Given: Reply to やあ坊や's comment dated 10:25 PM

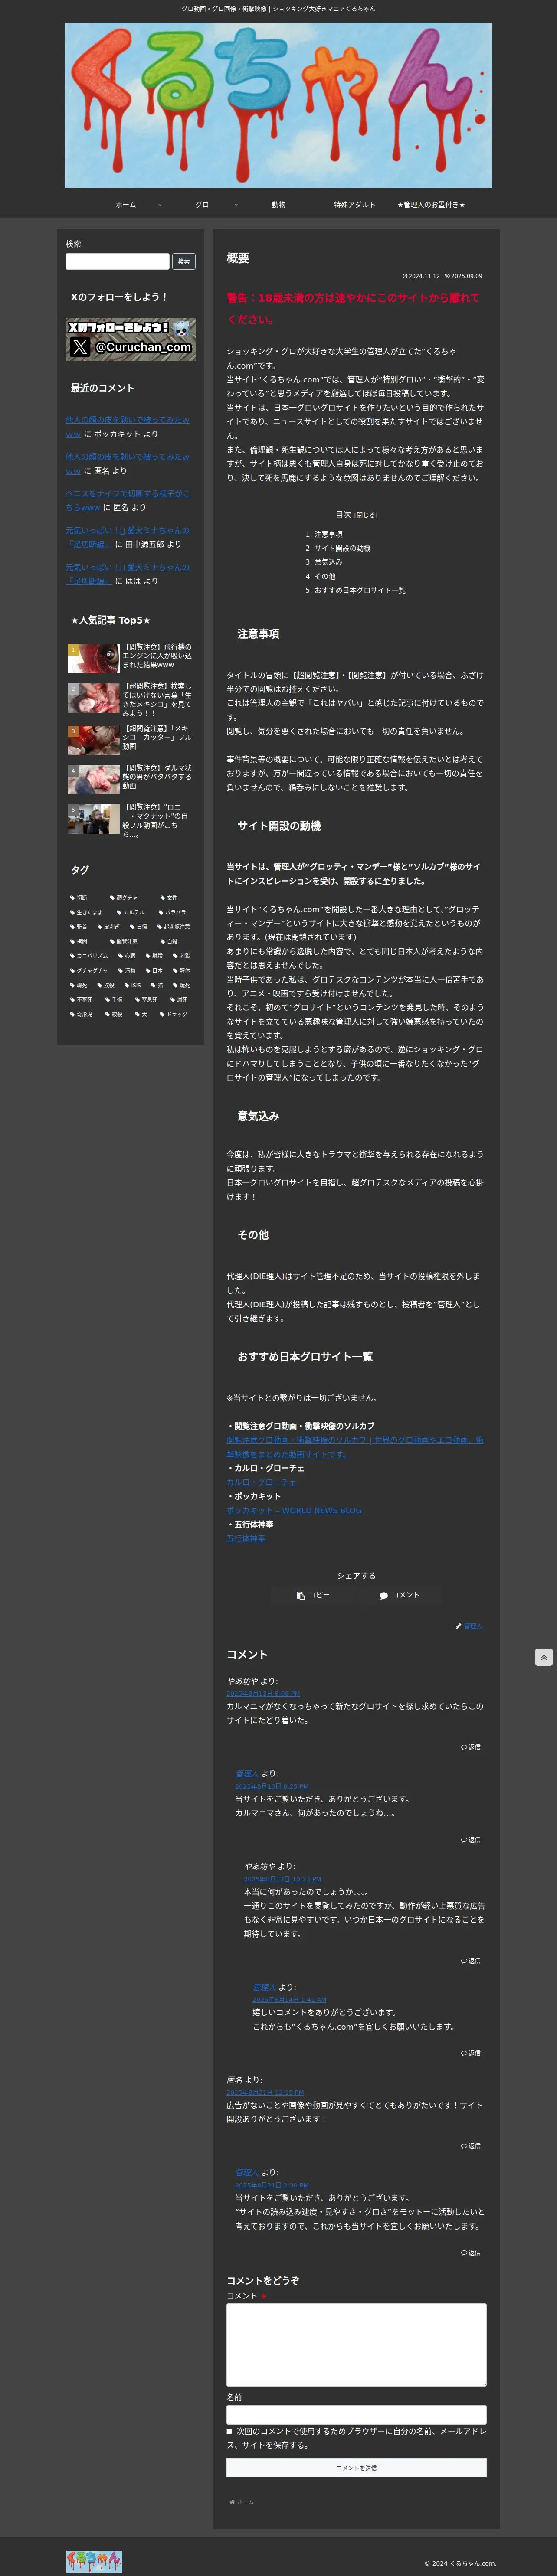Looking at the screenshot, I should tap(471, 1961).
